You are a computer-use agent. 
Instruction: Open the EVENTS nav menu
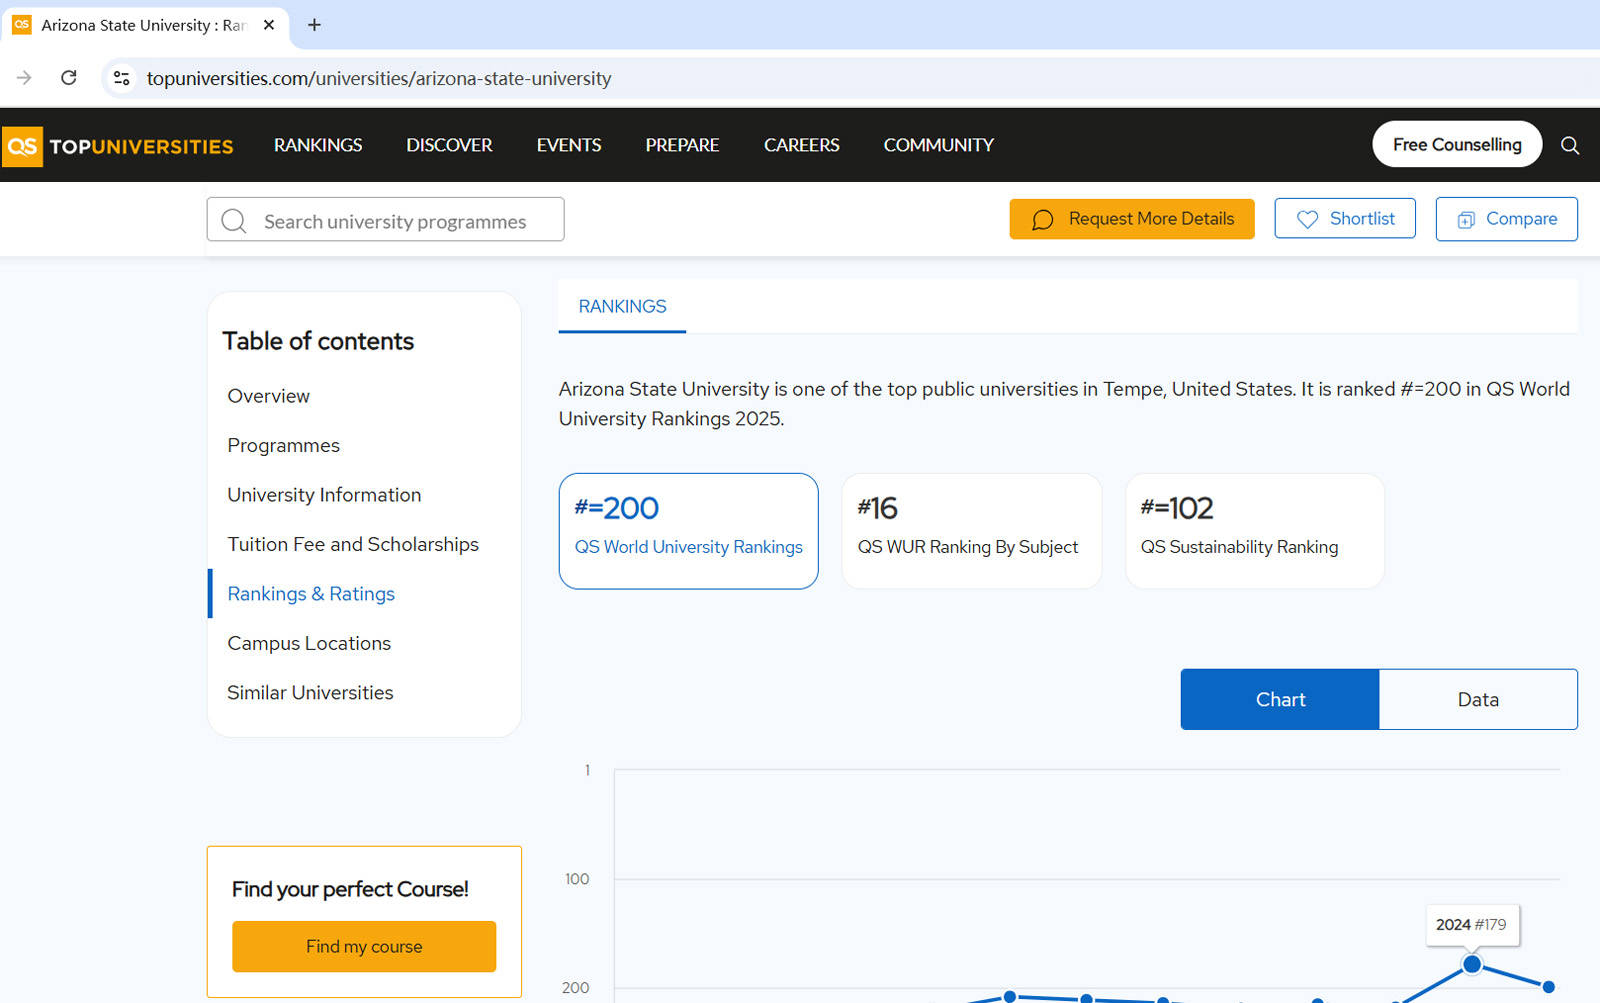[569, 145]
